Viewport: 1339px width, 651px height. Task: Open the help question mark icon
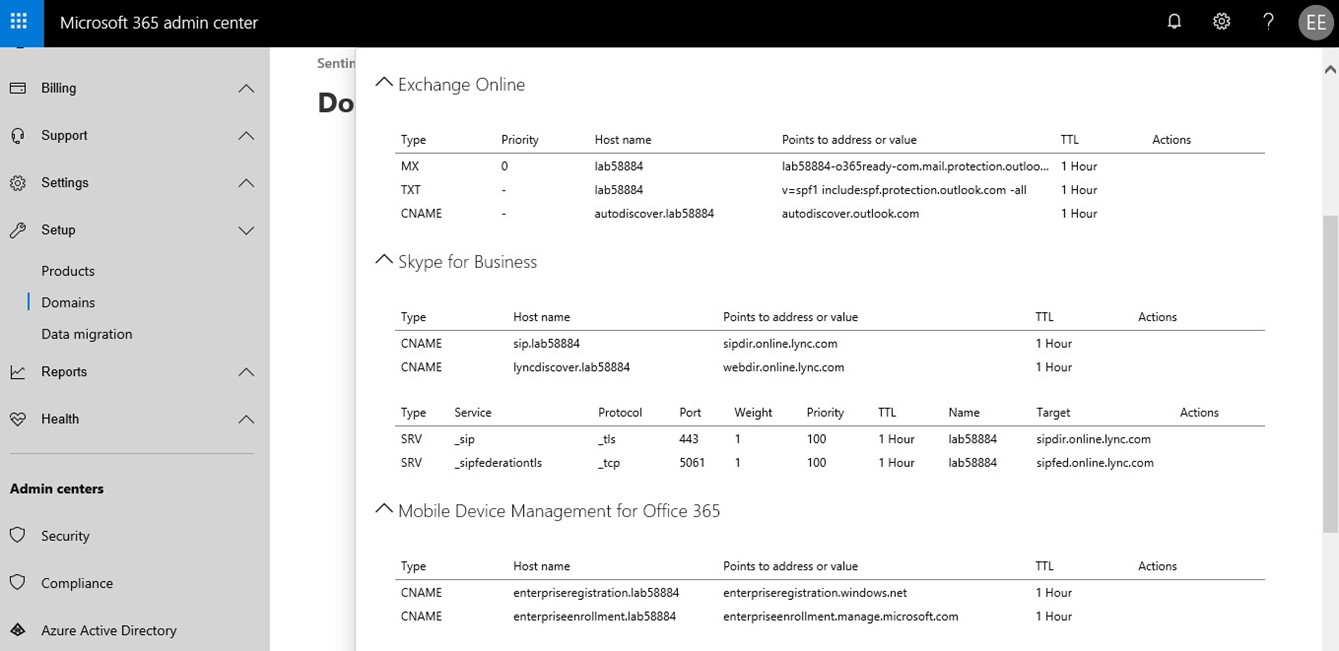1268,22
